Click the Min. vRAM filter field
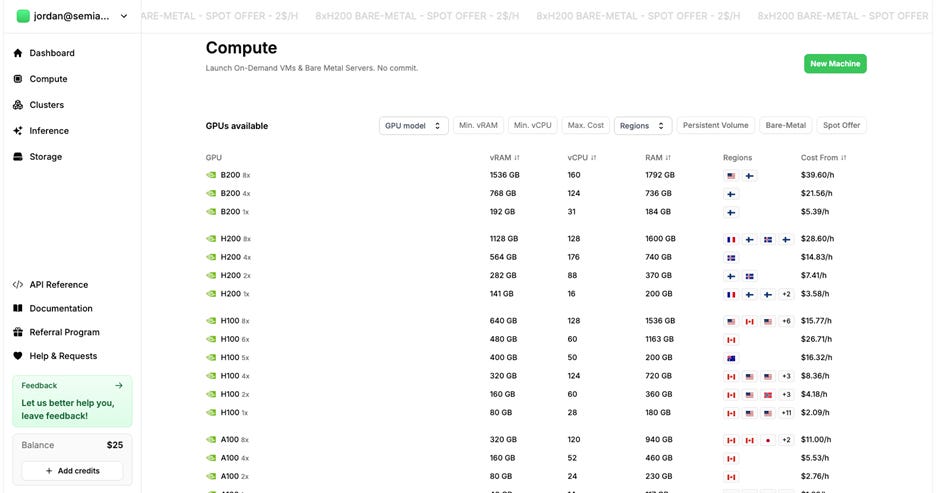This screenshot has height=493, width=936. pyautogui.click(x=478, y=125)
